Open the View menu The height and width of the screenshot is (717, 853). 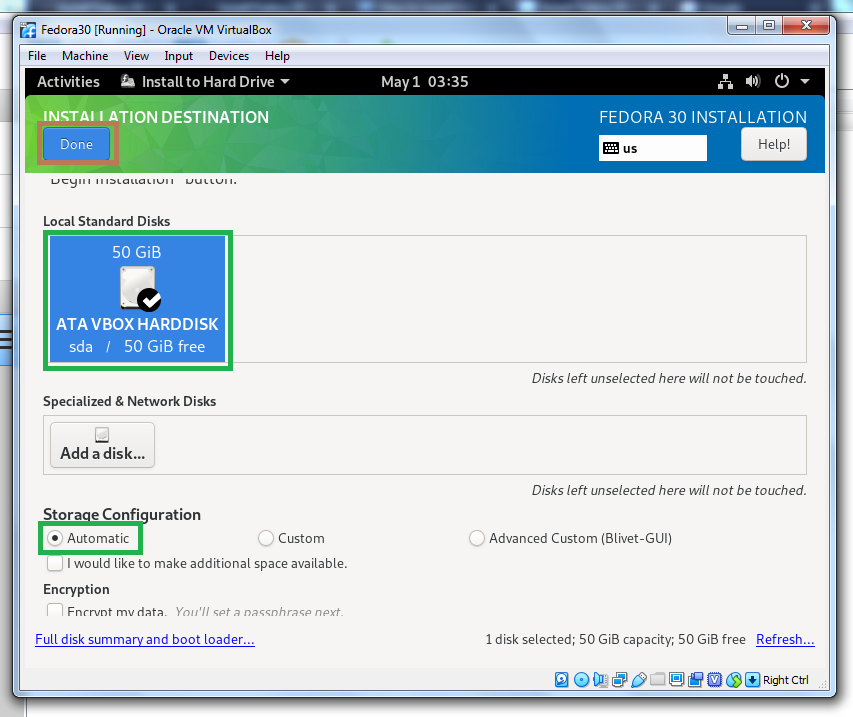click(136, 56)
